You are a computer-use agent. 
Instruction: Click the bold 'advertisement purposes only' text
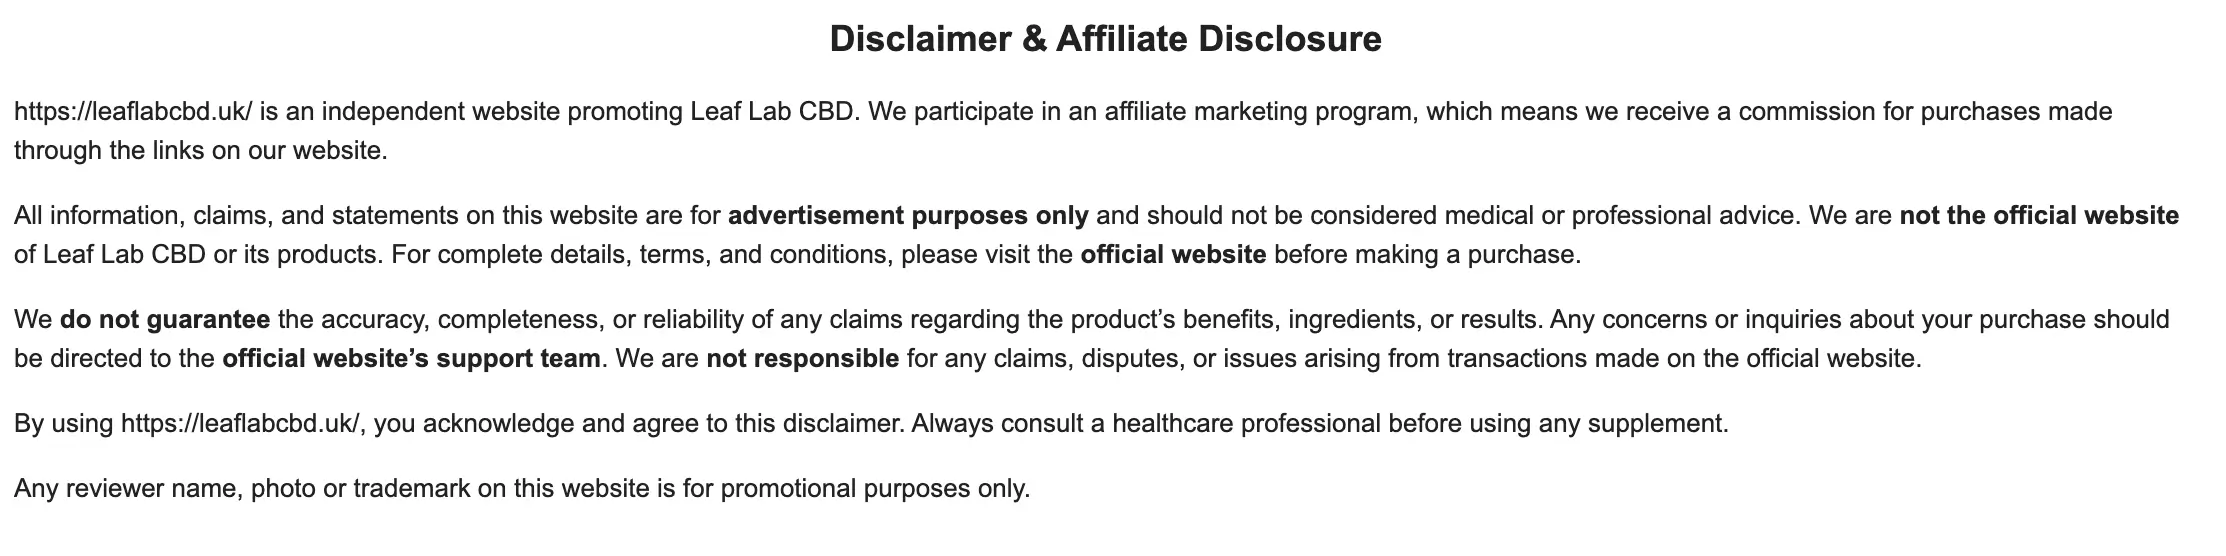coord(907,216)
